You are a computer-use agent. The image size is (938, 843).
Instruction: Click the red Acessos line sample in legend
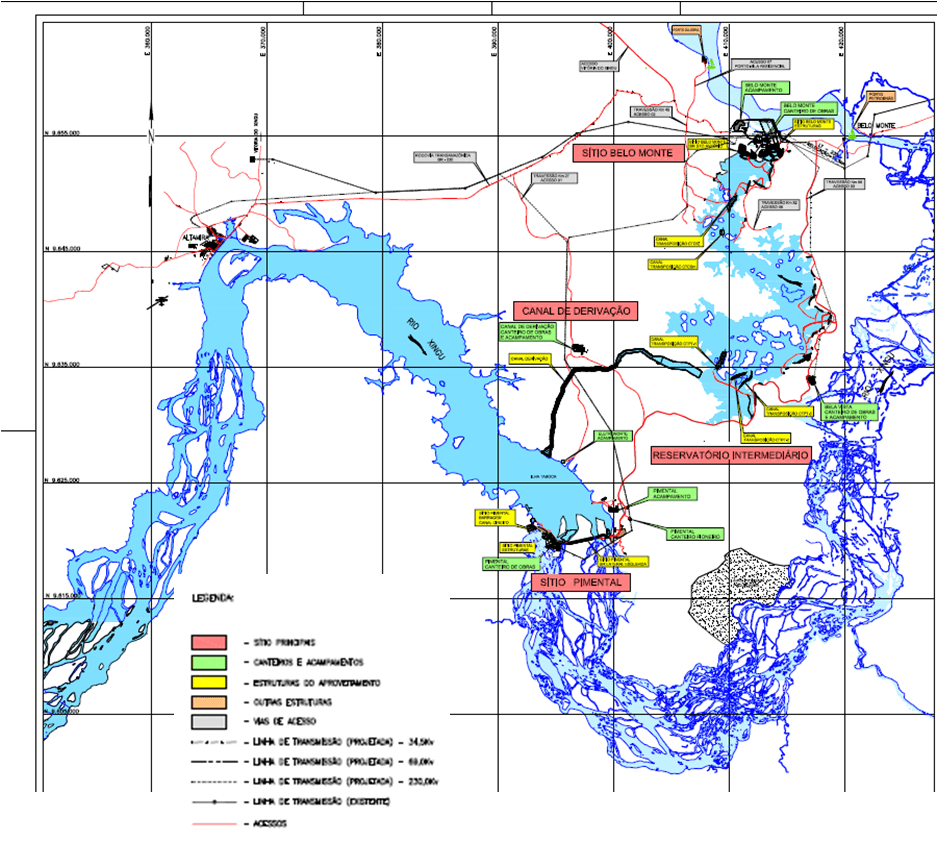pos(214,824)
